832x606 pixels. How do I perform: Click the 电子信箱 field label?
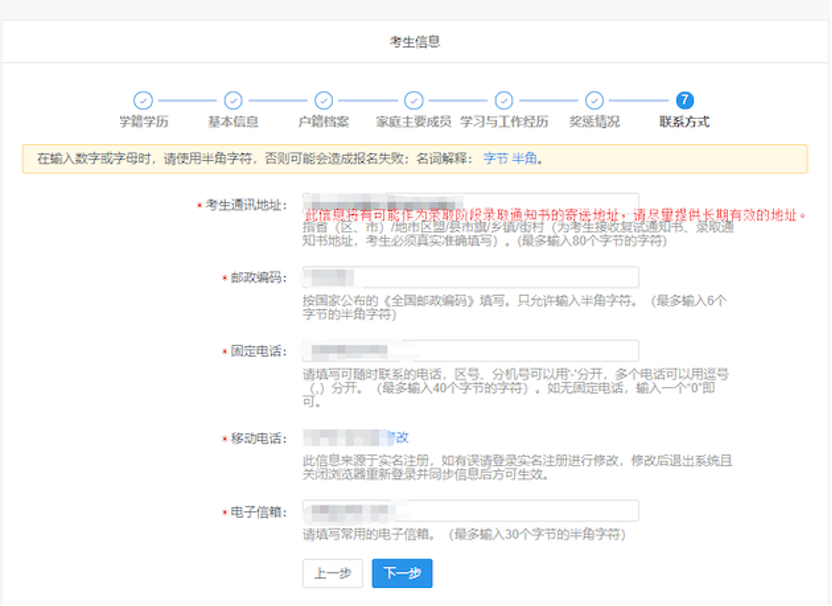pos(259,513)
